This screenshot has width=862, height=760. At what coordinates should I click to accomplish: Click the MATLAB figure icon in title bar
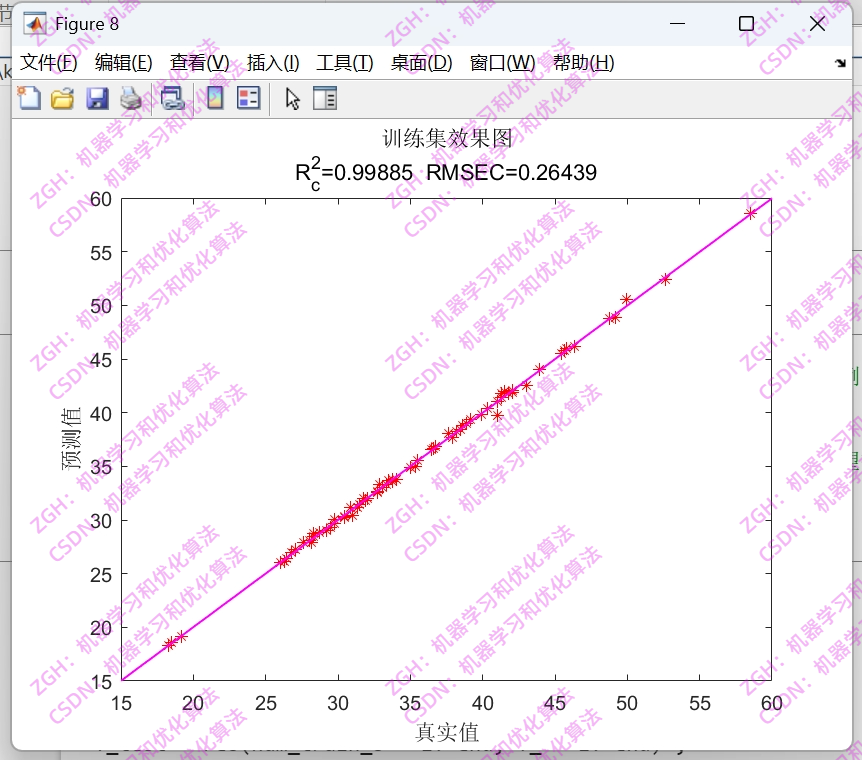tap(36, 22)
